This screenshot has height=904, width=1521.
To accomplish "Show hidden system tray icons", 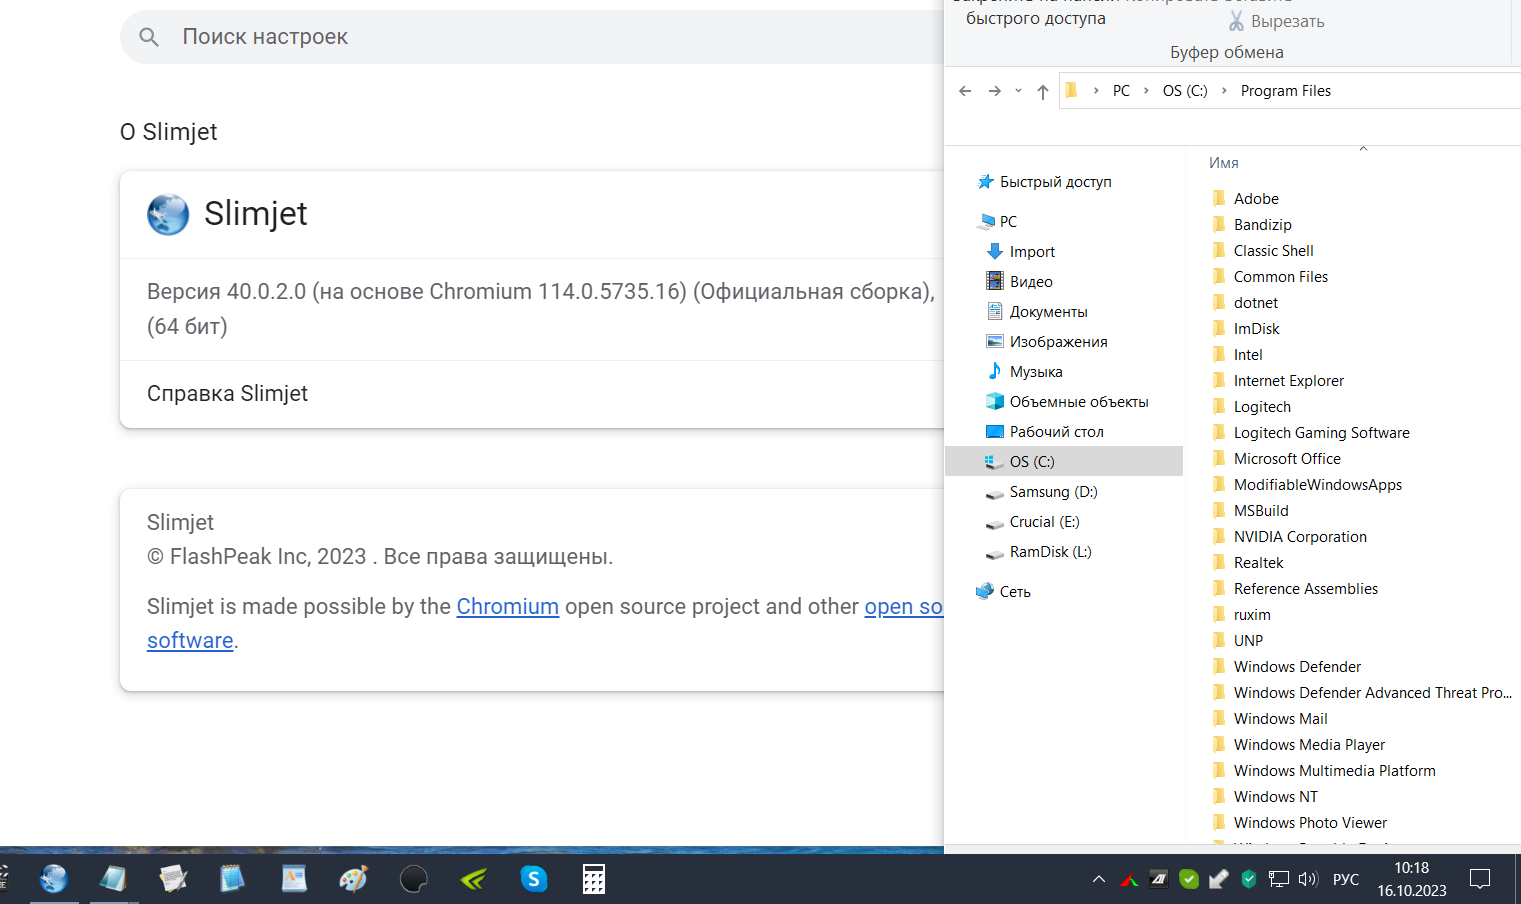I will pyautogui.click(x=1099, y=879).
